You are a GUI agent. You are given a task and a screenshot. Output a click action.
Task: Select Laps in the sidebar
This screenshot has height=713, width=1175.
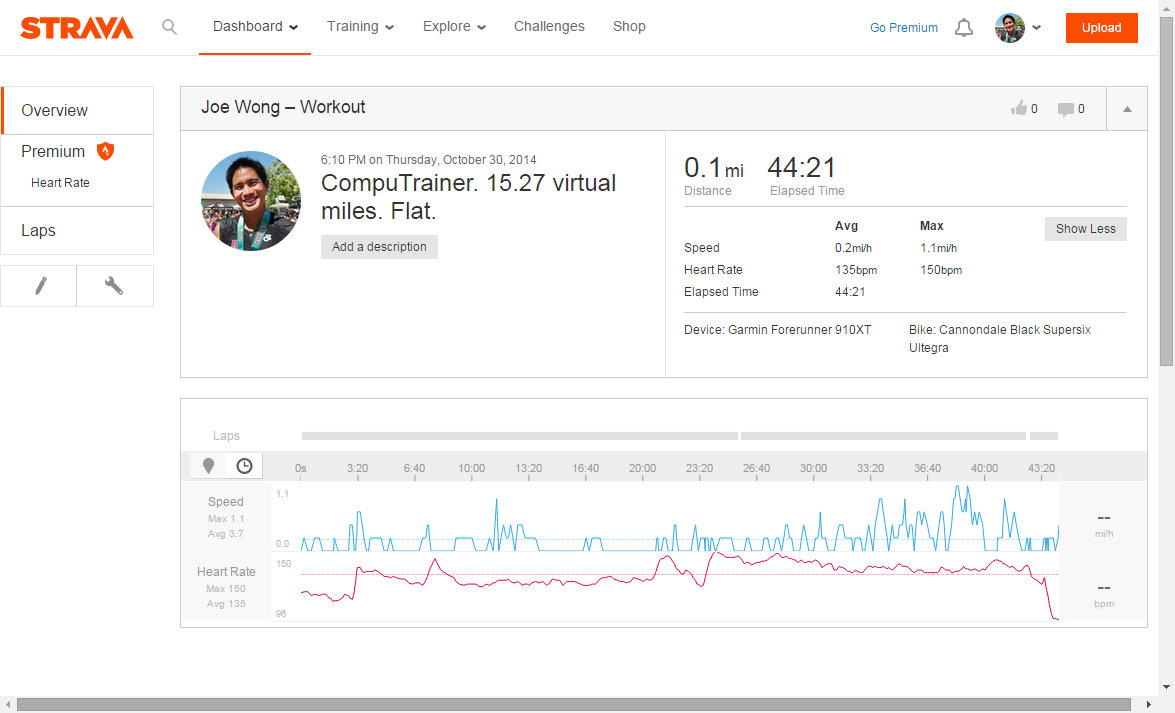tap(39, 231)
